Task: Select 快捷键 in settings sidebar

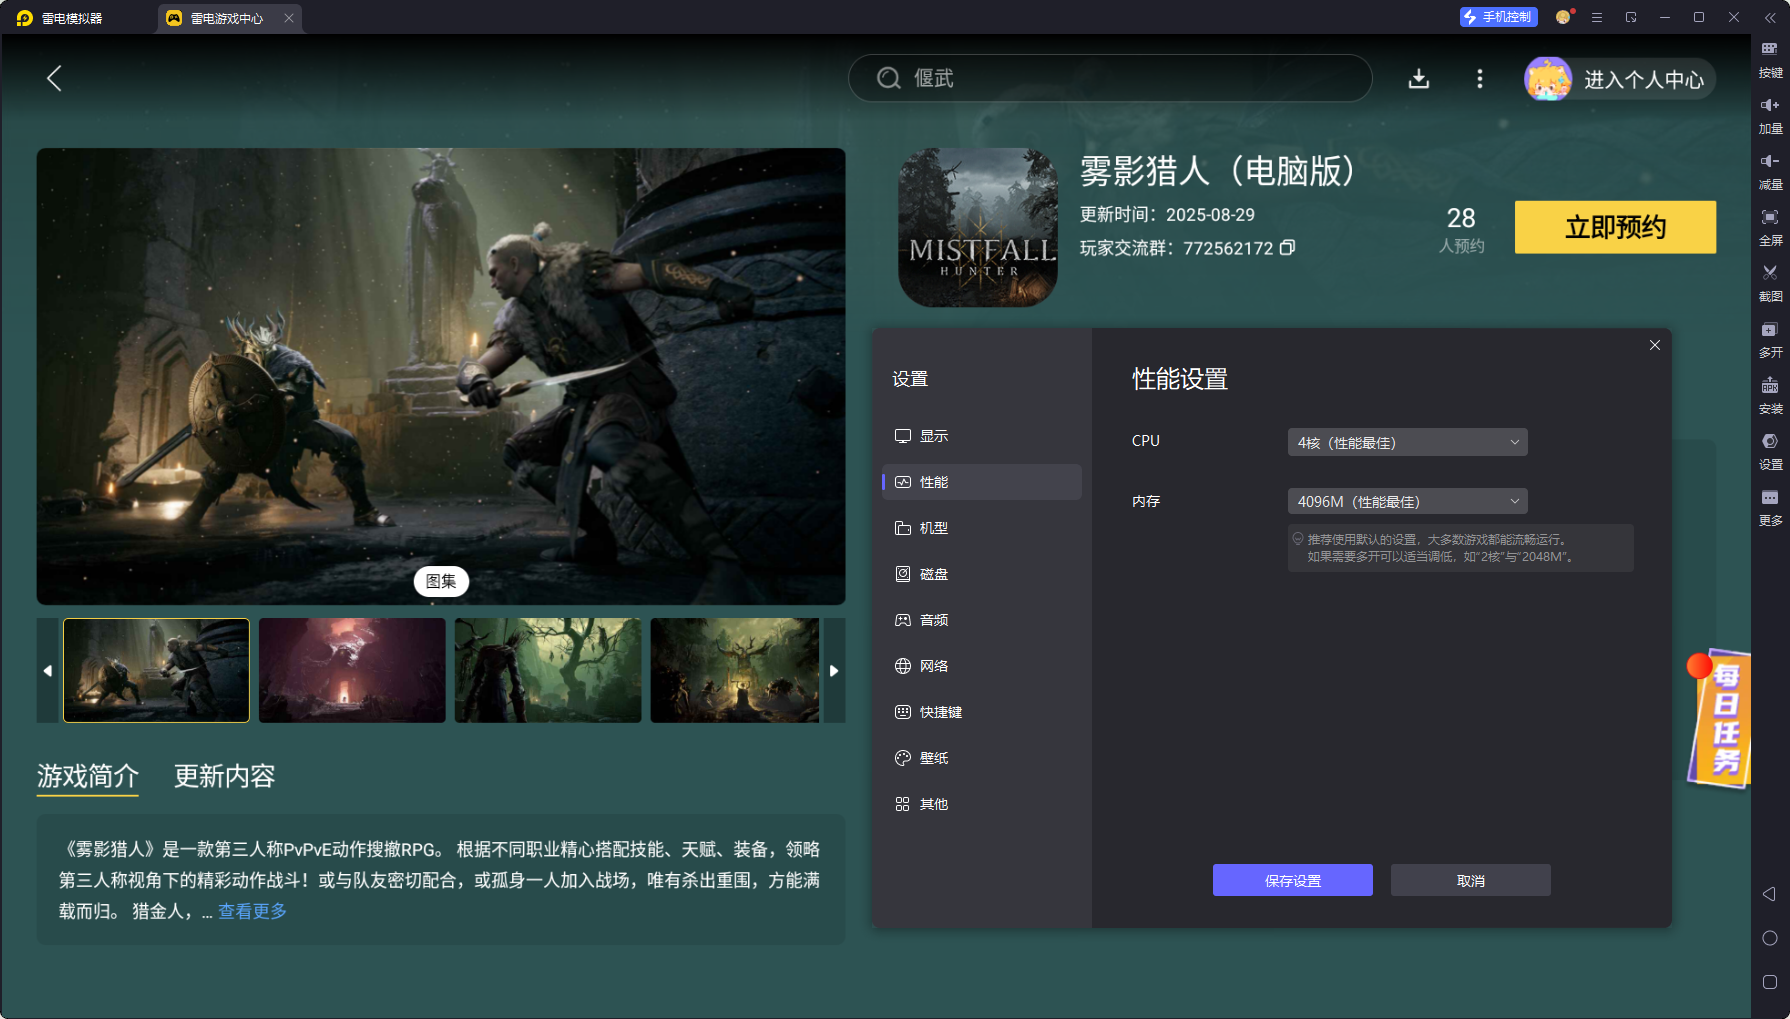Action: click(x=981, y=712)
